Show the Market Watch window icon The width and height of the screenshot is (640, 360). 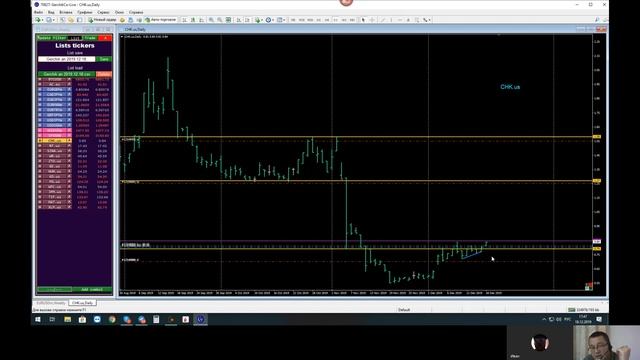tap(62, 20)
